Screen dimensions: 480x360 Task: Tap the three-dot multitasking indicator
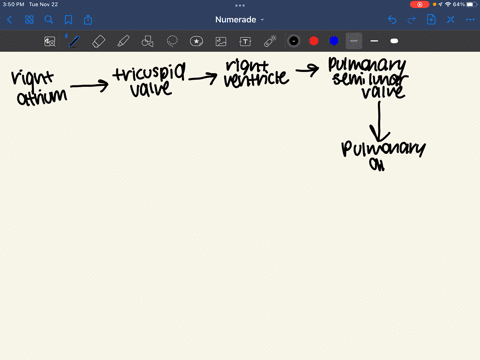tap(240, 5)
